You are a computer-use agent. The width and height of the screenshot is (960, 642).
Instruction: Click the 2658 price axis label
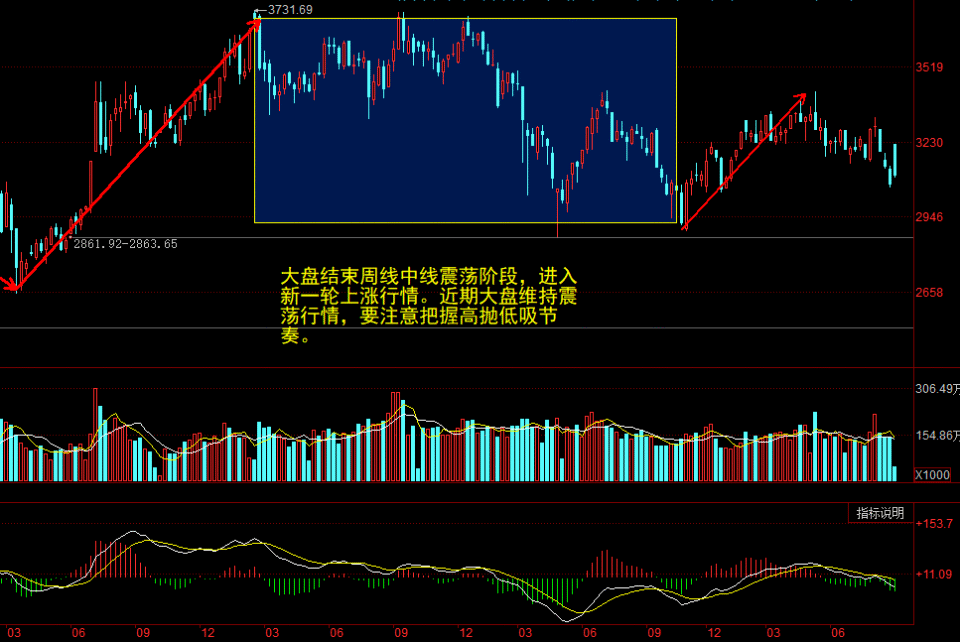pos(931,293)
